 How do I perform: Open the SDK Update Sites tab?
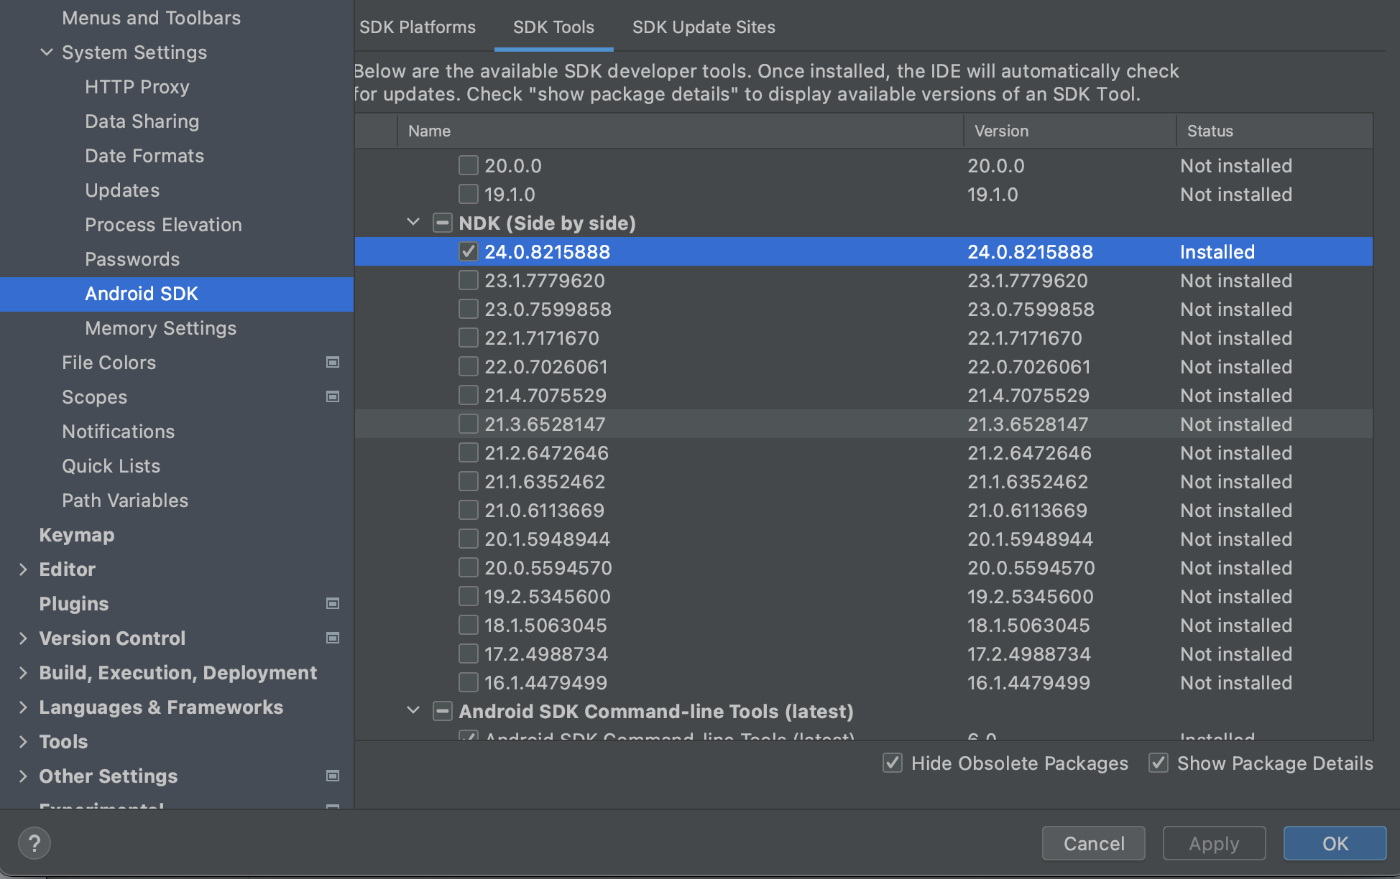[703, 27]
